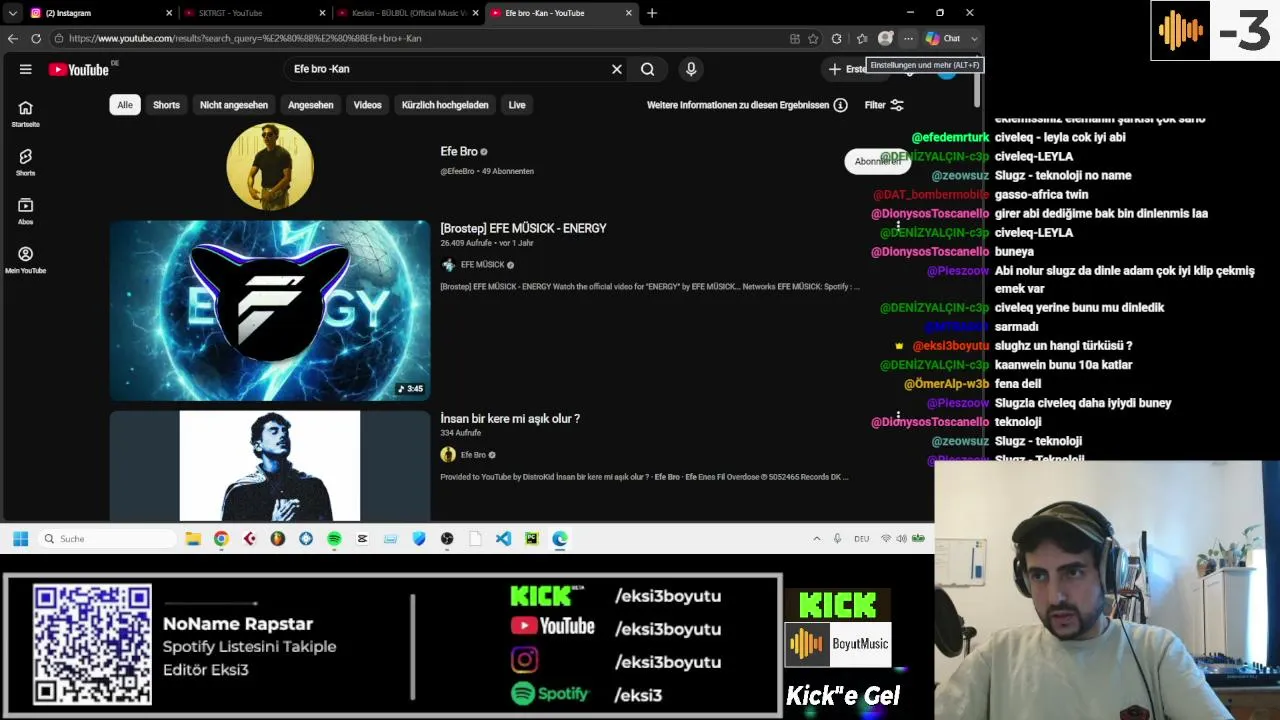
Task: Select the Angesehen filter chip
Action: pos(311,105)
